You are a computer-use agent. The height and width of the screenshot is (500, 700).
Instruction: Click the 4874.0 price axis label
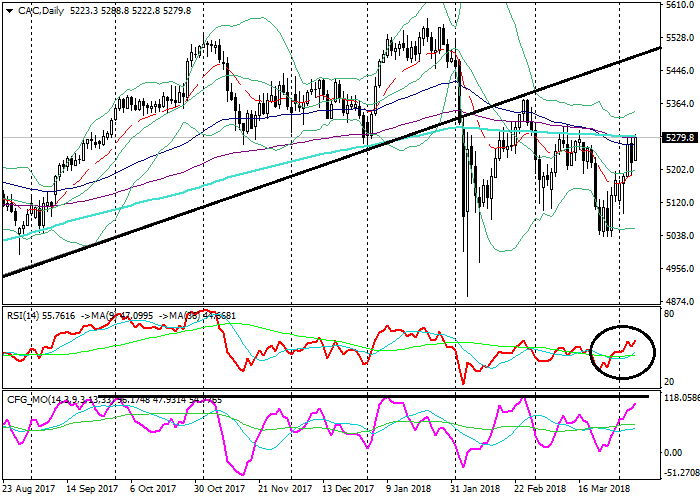coord(679,301)
